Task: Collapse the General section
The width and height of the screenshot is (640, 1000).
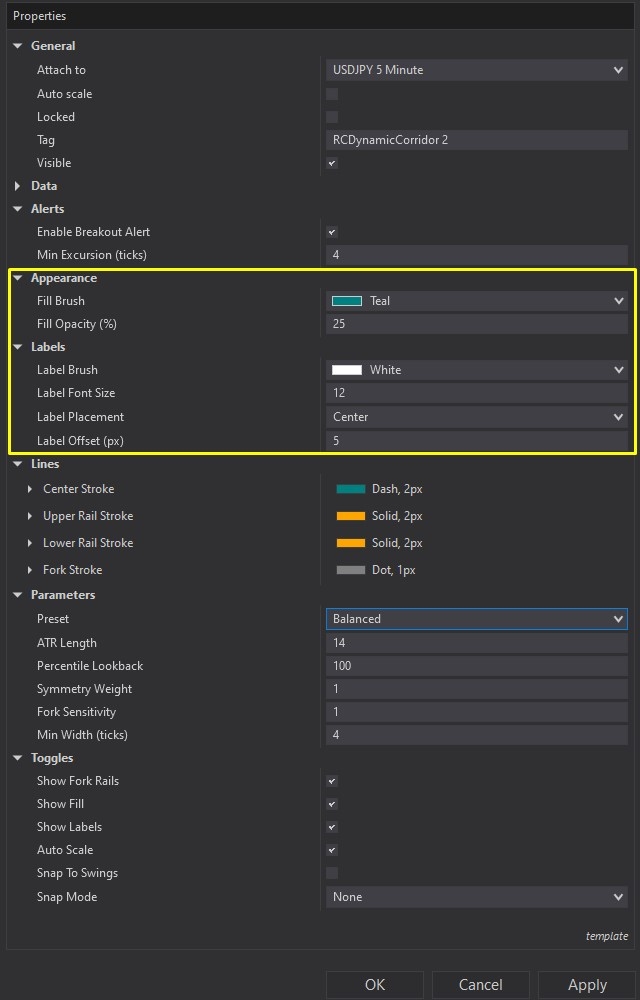Action: [x=16, y=46]
